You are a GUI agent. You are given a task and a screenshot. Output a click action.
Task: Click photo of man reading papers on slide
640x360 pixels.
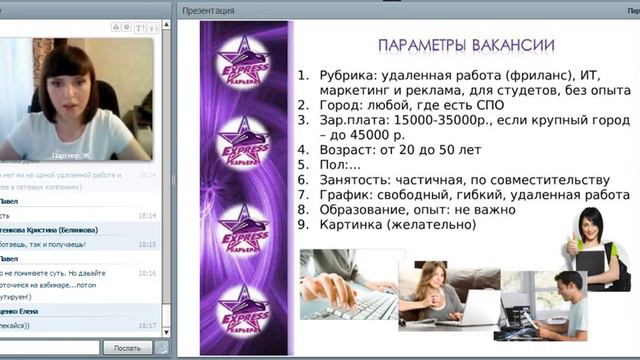point(541,305)
